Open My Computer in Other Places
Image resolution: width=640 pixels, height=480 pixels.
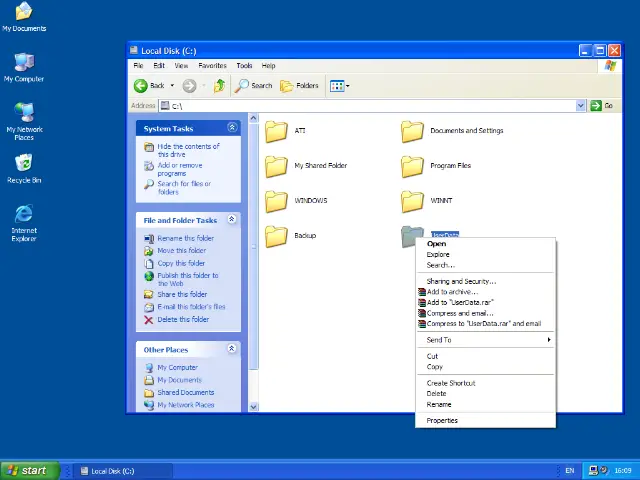(x=177, y=368)
